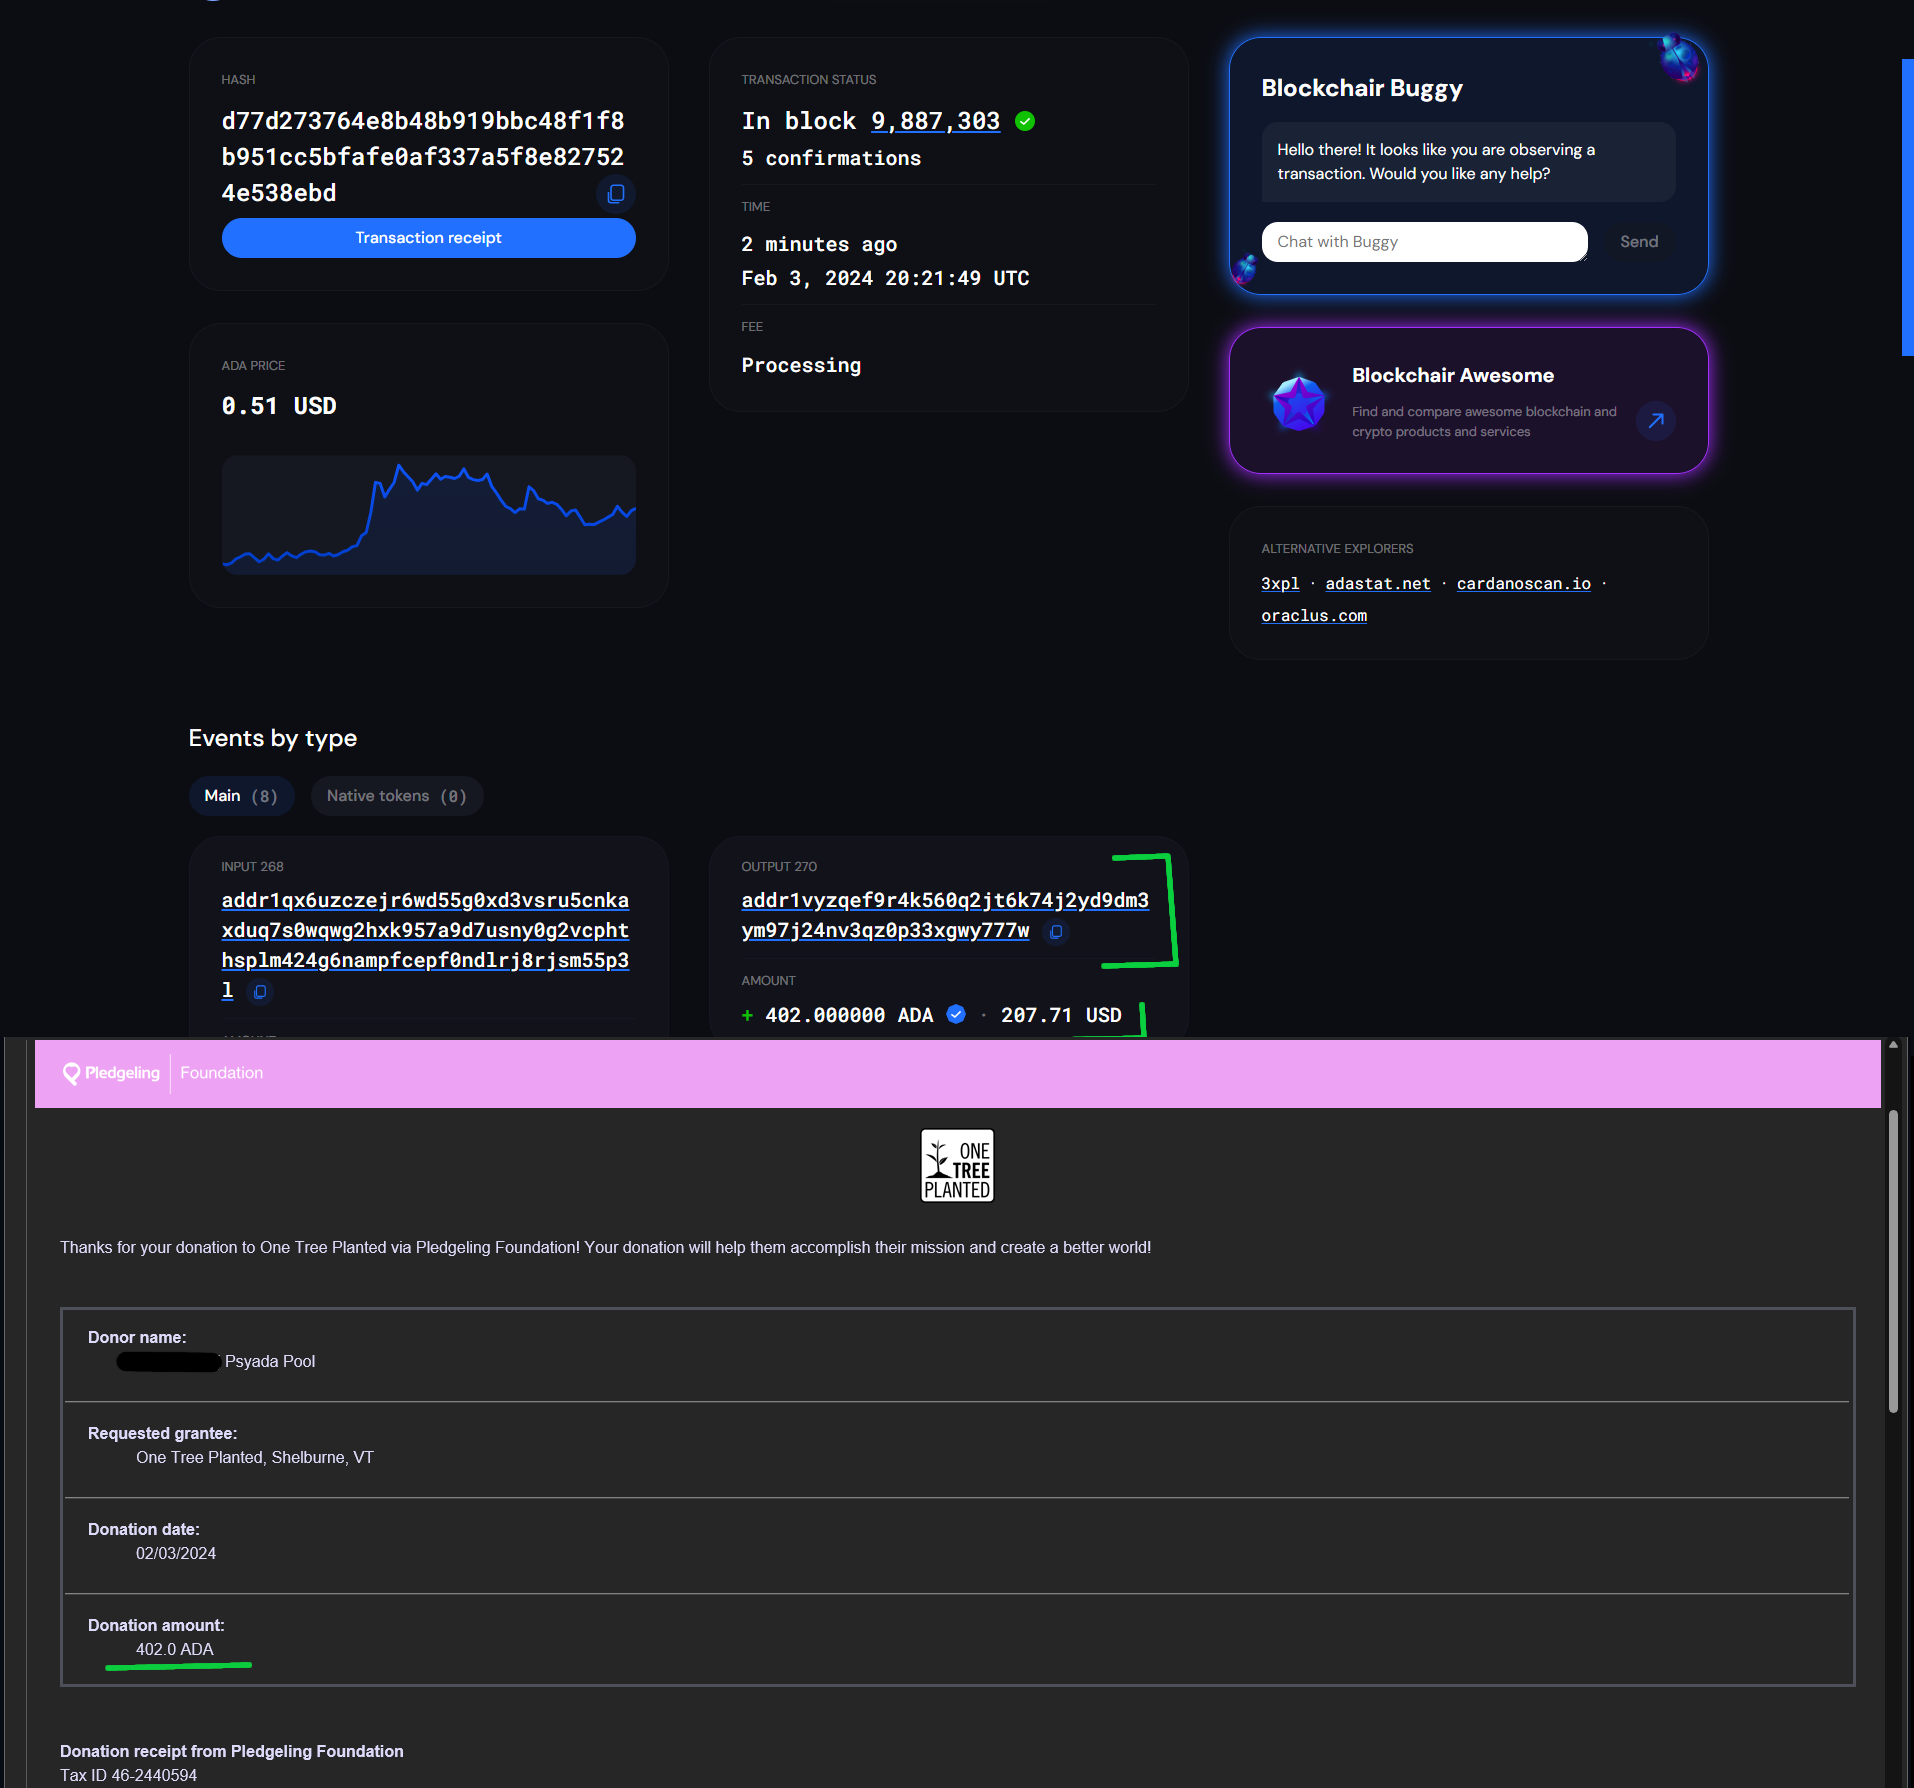Click the One Tree Planted logo
This screenshot has width=1914, height=1788.
coord(957,1166)
